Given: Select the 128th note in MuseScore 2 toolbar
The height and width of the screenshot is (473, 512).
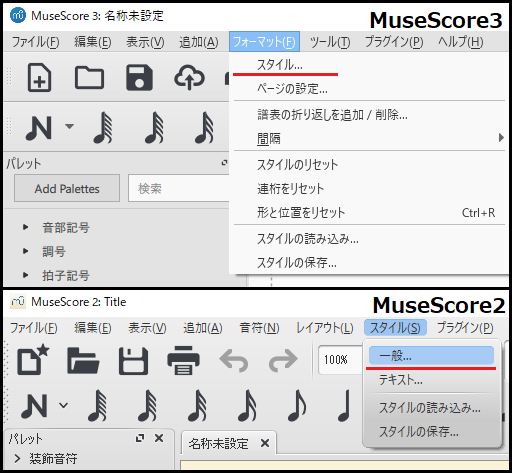Looking at the screenshot, I should 97,405.
